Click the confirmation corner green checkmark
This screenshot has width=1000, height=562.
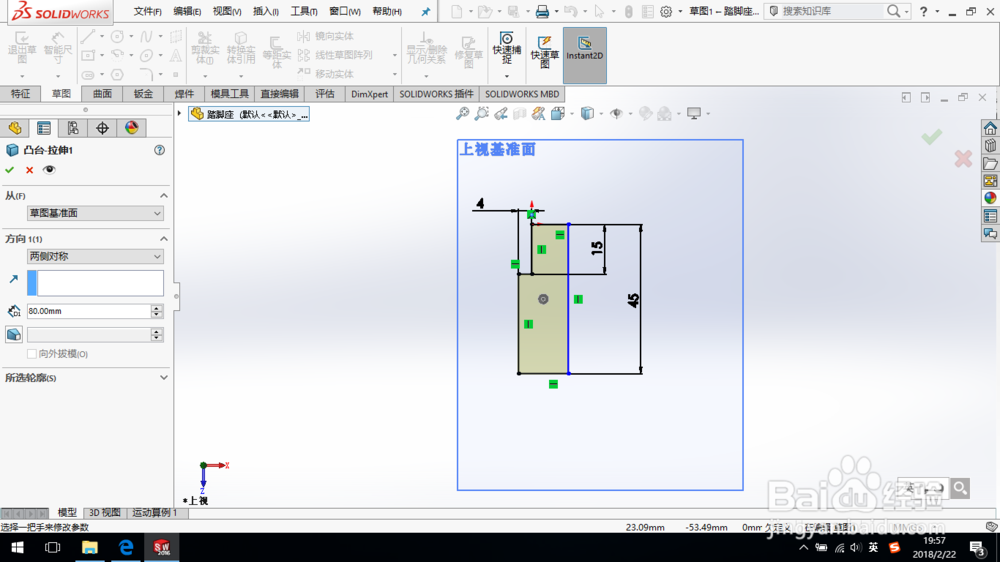pos(932,137)
